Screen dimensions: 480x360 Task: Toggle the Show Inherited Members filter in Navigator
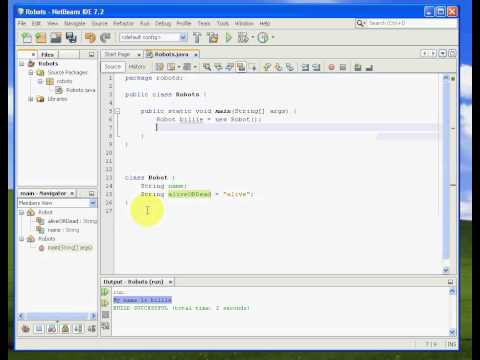point(26,329)
